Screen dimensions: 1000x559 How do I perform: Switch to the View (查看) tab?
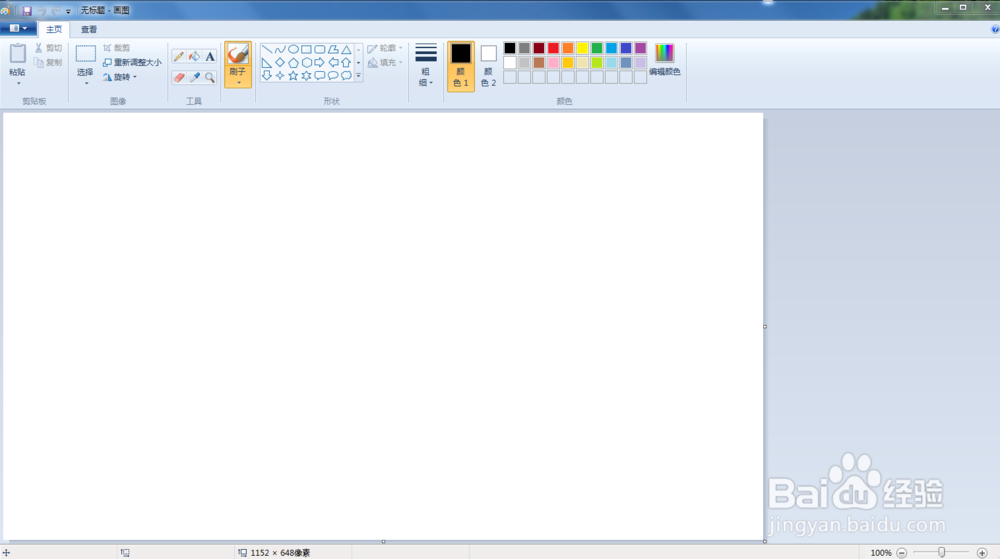click(89, 29)
